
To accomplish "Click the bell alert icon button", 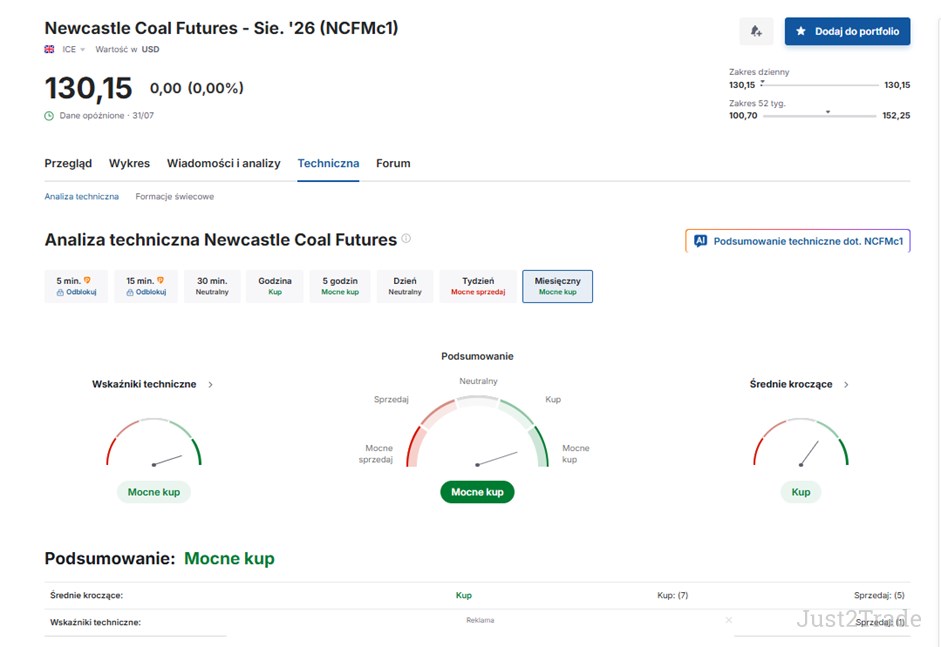I will point(756,31).
